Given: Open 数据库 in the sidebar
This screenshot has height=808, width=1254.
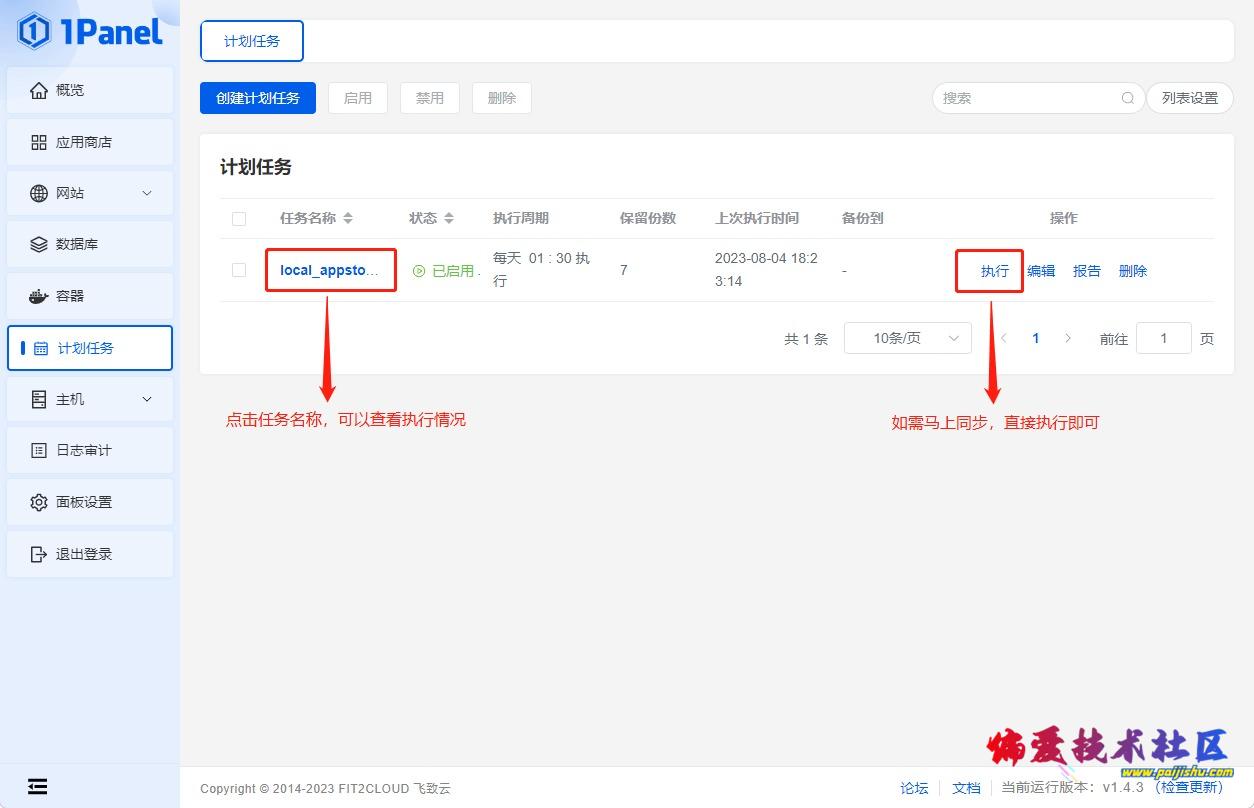Looking at the screenshot, I should click(x=90, y=244).
